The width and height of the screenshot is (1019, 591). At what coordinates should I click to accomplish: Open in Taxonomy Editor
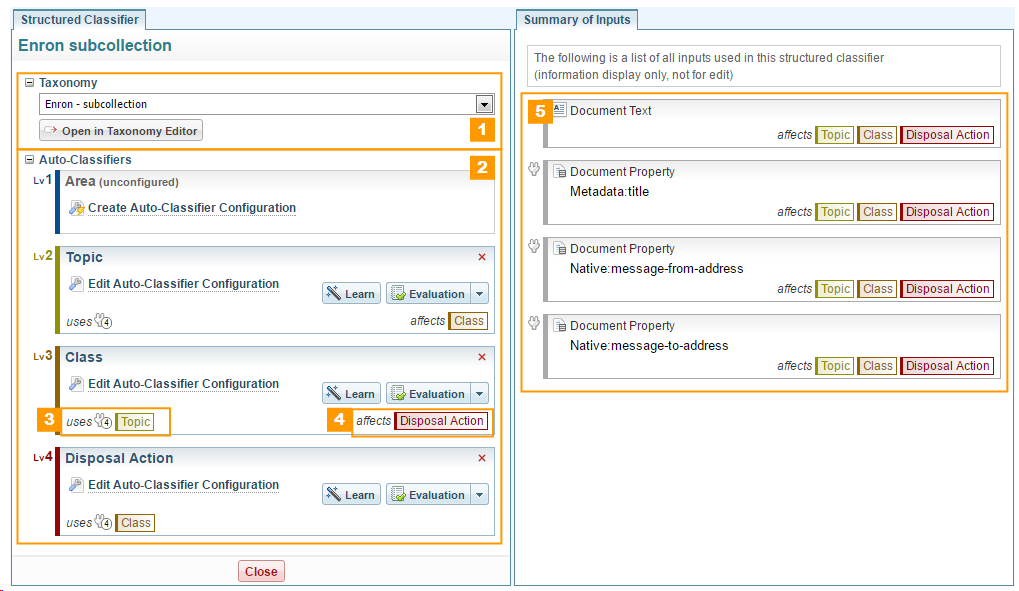click(121, 130)
